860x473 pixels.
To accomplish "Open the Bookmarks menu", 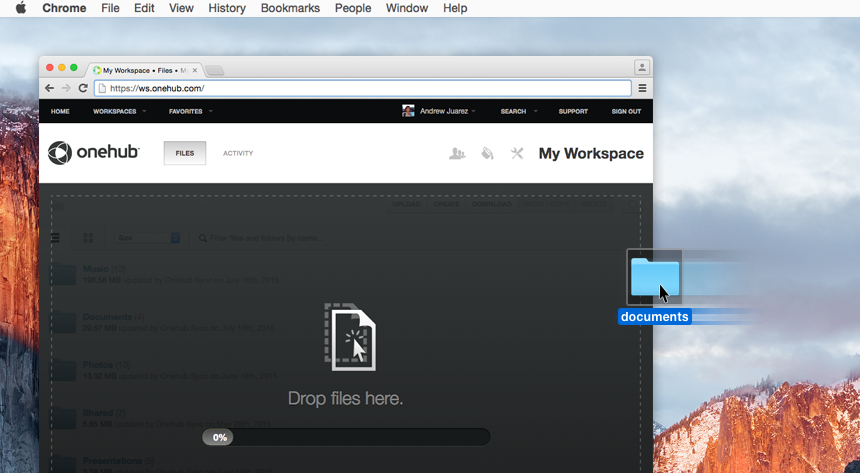I will pyautogui.click(x=290, y=8).
